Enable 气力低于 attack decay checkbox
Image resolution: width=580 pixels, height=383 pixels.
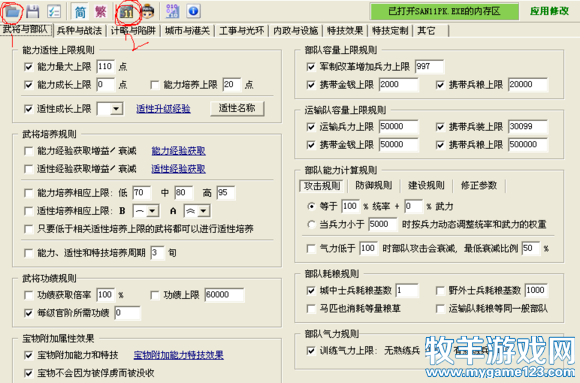tap(311, 249)
